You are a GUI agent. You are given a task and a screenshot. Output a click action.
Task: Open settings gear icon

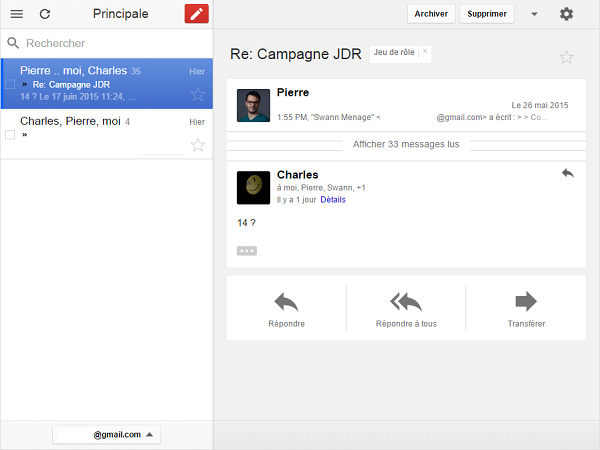[x=566, y=14]
